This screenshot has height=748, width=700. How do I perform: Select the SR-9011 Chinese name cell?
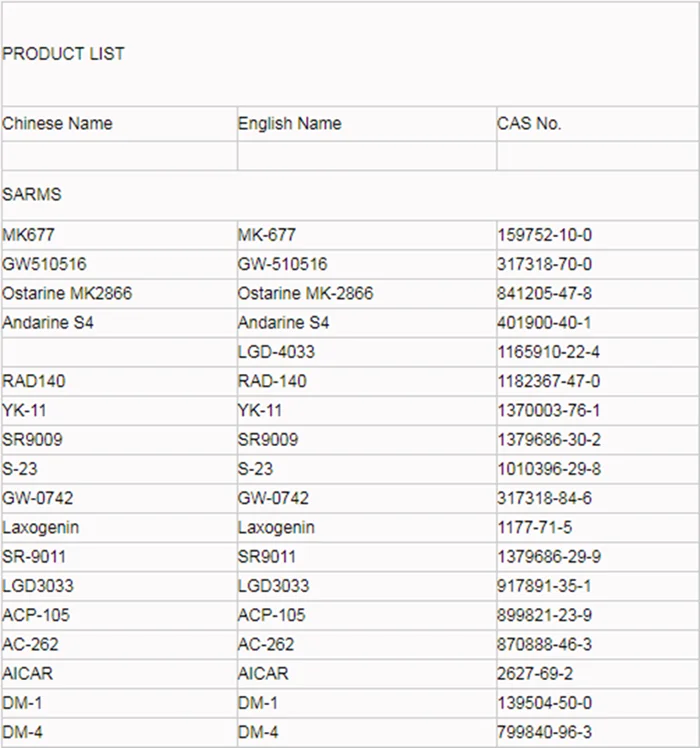pyautogui.click(x=34, y=556)
